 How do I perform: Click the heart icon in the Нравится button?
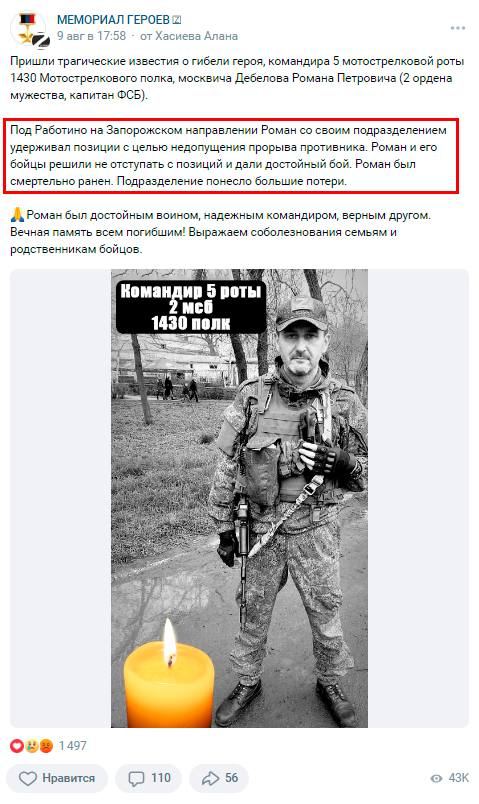[28, 778]
